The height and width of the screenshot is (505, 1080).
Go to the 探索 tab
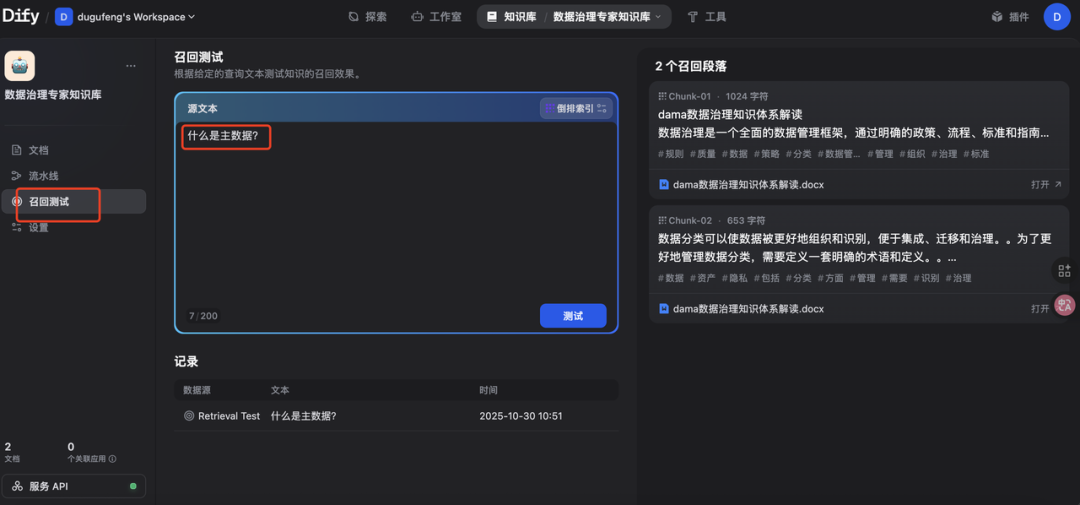[x=368, y=17]
